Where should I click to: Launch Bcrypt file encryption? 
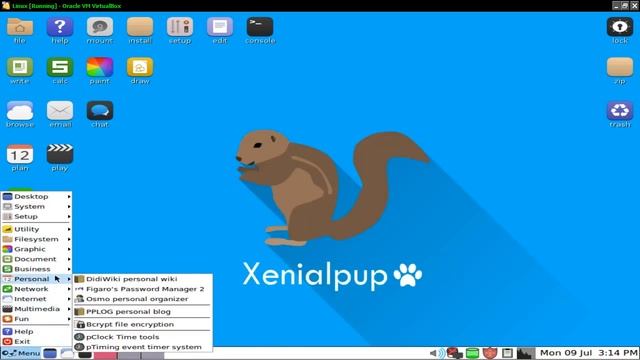pyautogui.click(x=143, y=324)
